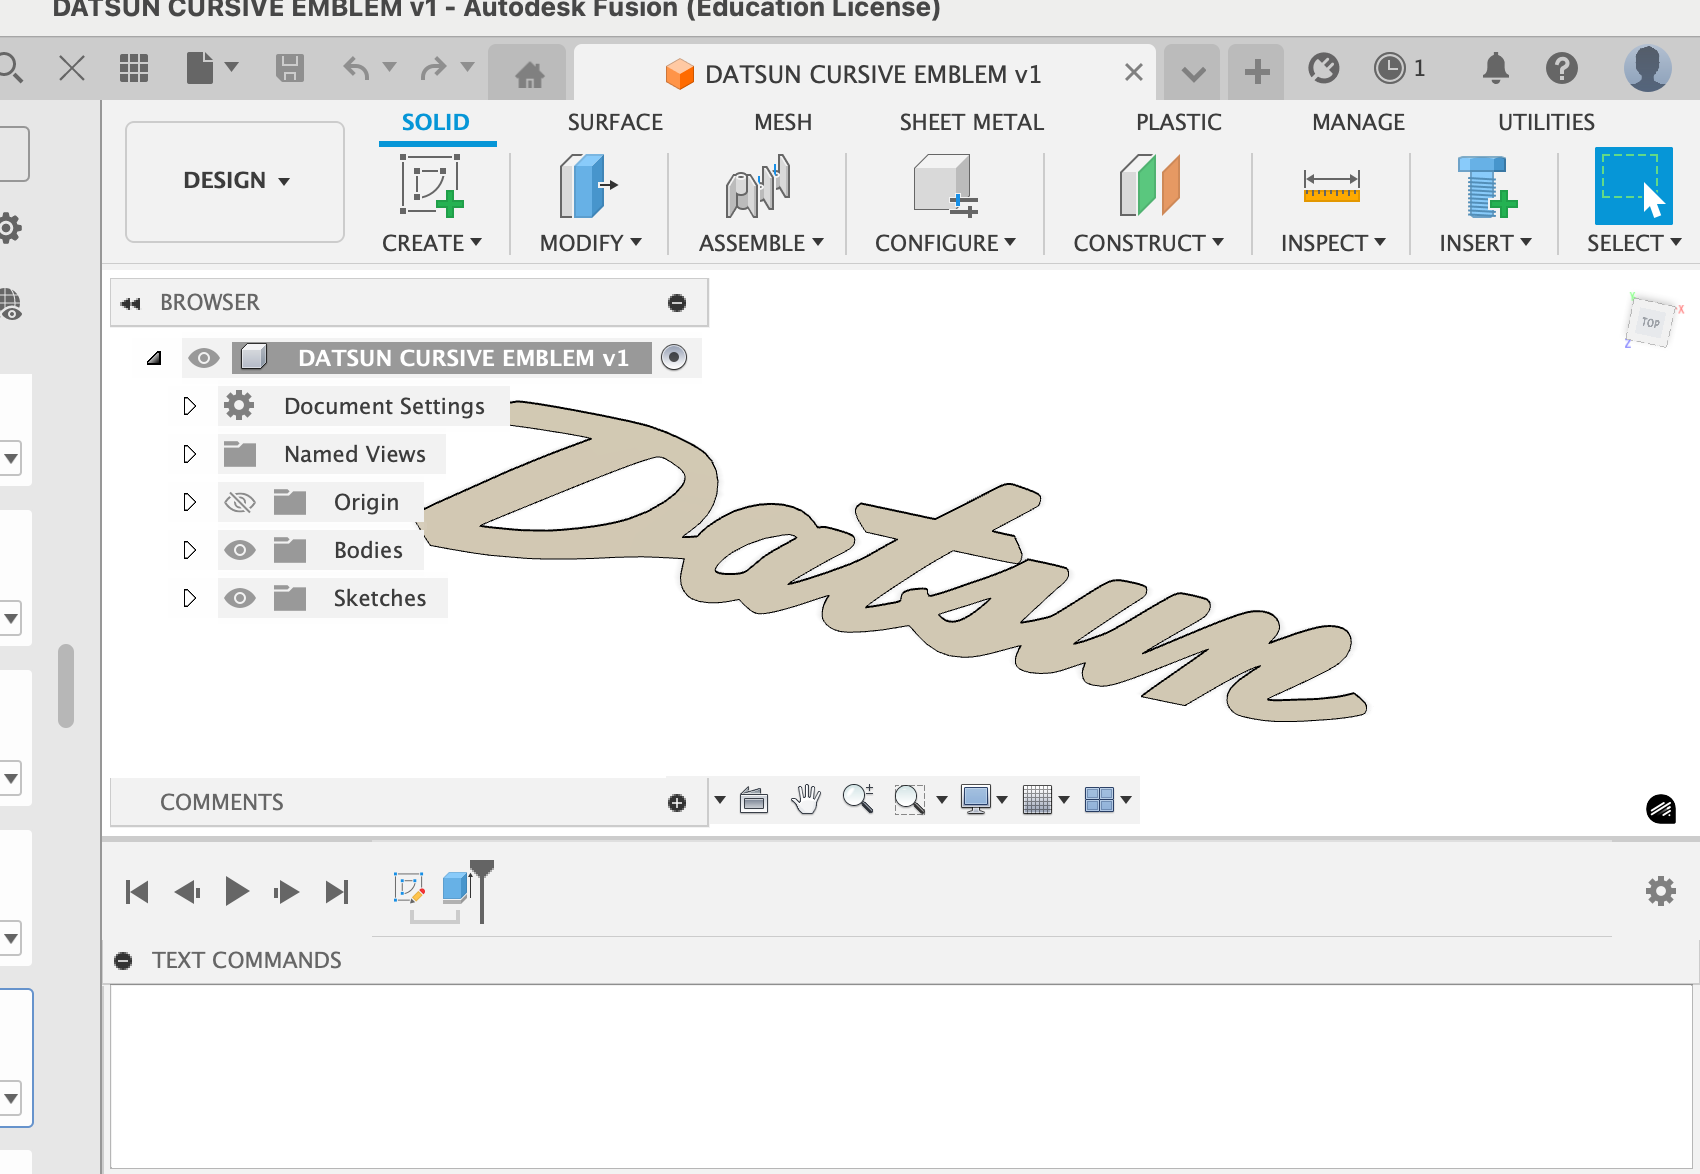Screen dimensions: 1700x1174
Task: Open job status clock icon
Action: [x=1389, y=68]
